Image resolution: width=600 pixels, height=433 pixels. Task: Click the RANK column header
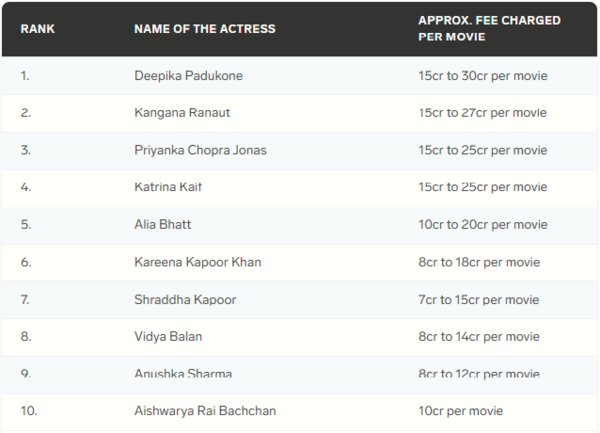(x=37, y=28)
